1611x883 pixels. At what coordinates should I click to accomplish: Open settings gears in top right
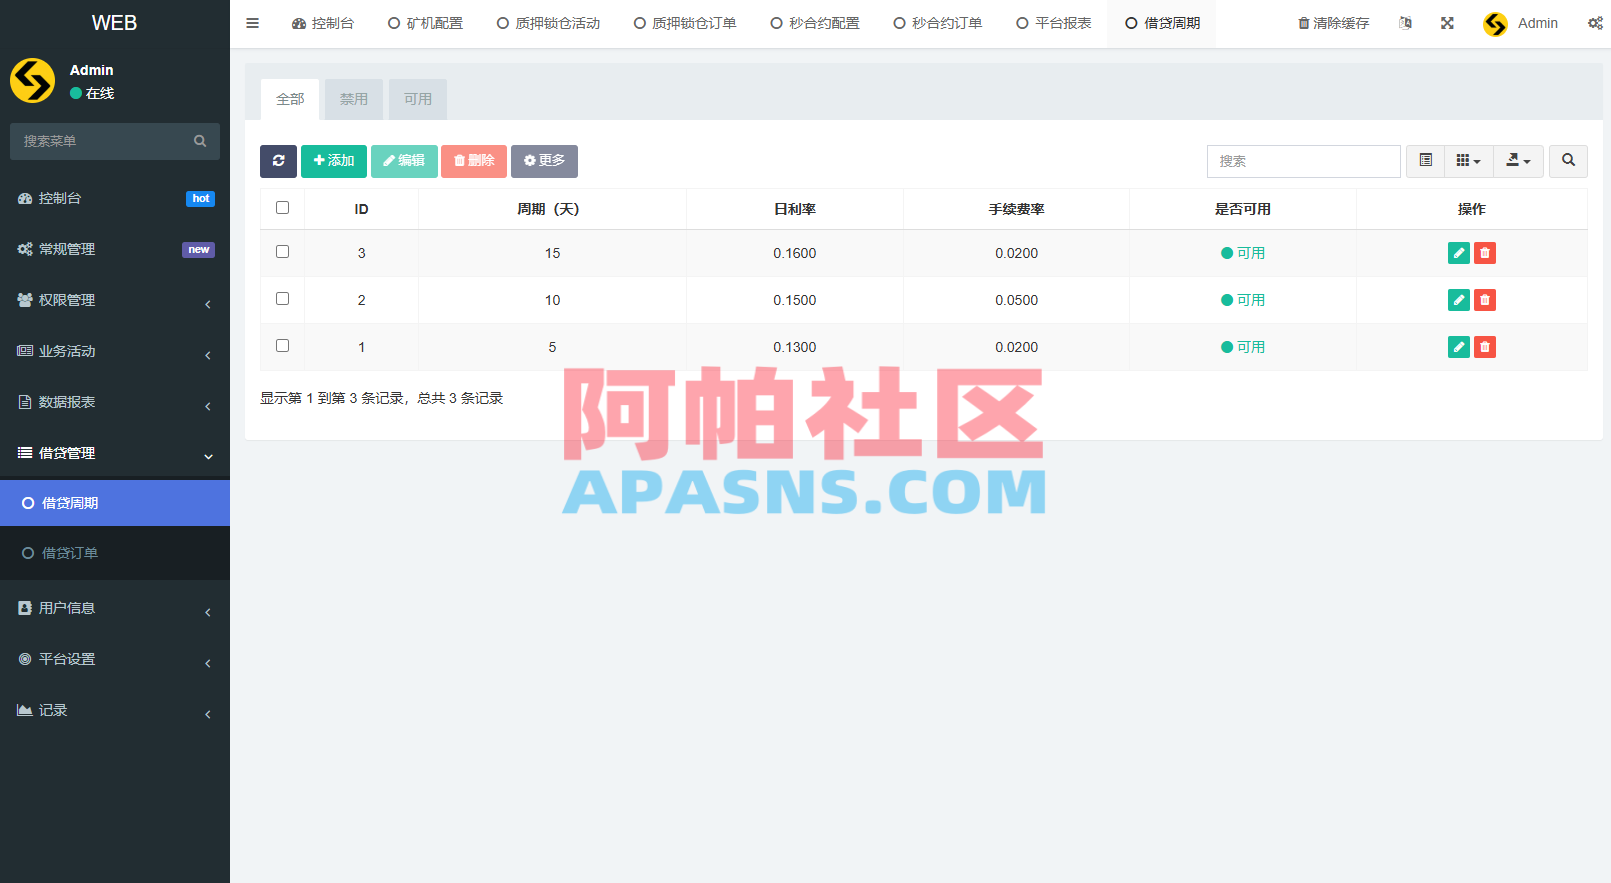click(1595, 23)
